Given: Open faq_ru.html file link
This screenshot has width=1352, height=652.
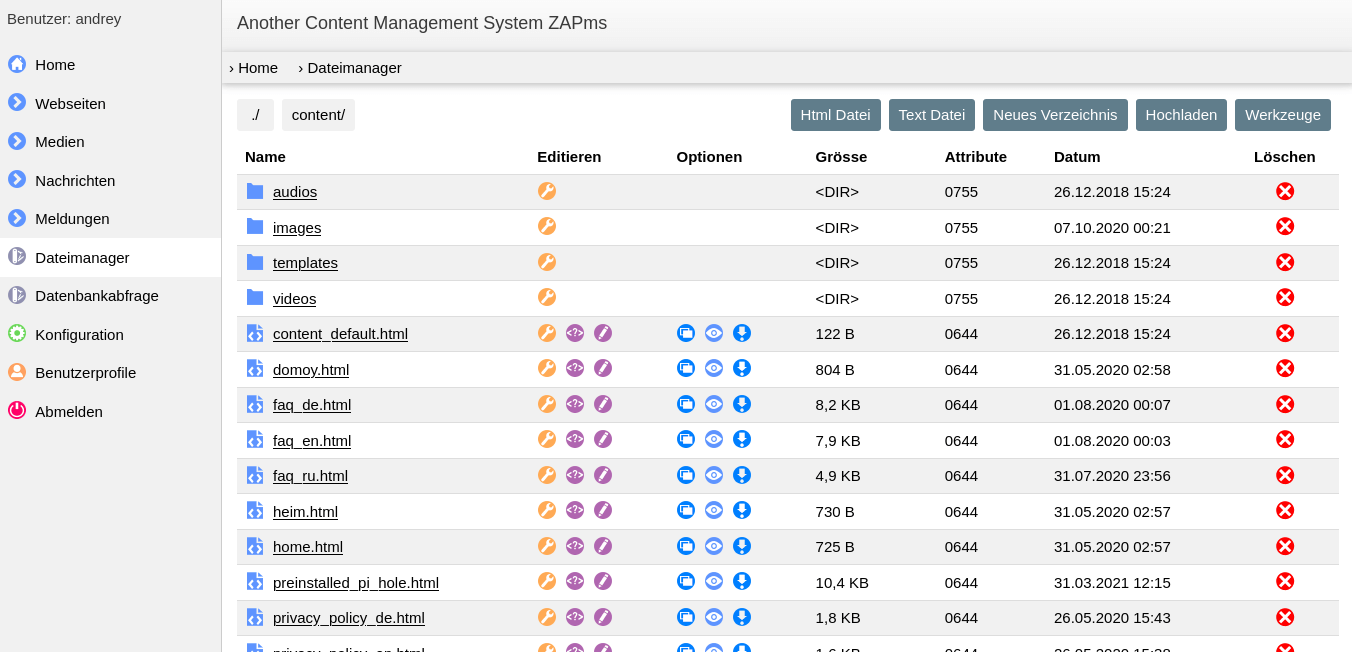Looking at the screenshot, I should tap(310, 476).
